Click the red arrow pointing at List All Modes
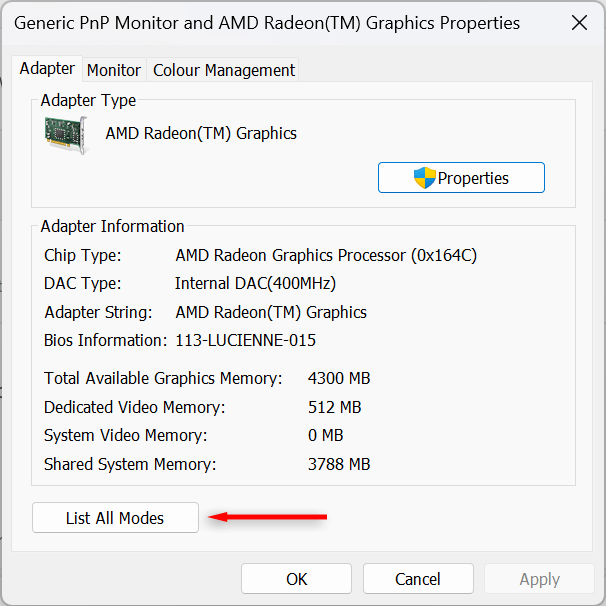 point(268,517)
